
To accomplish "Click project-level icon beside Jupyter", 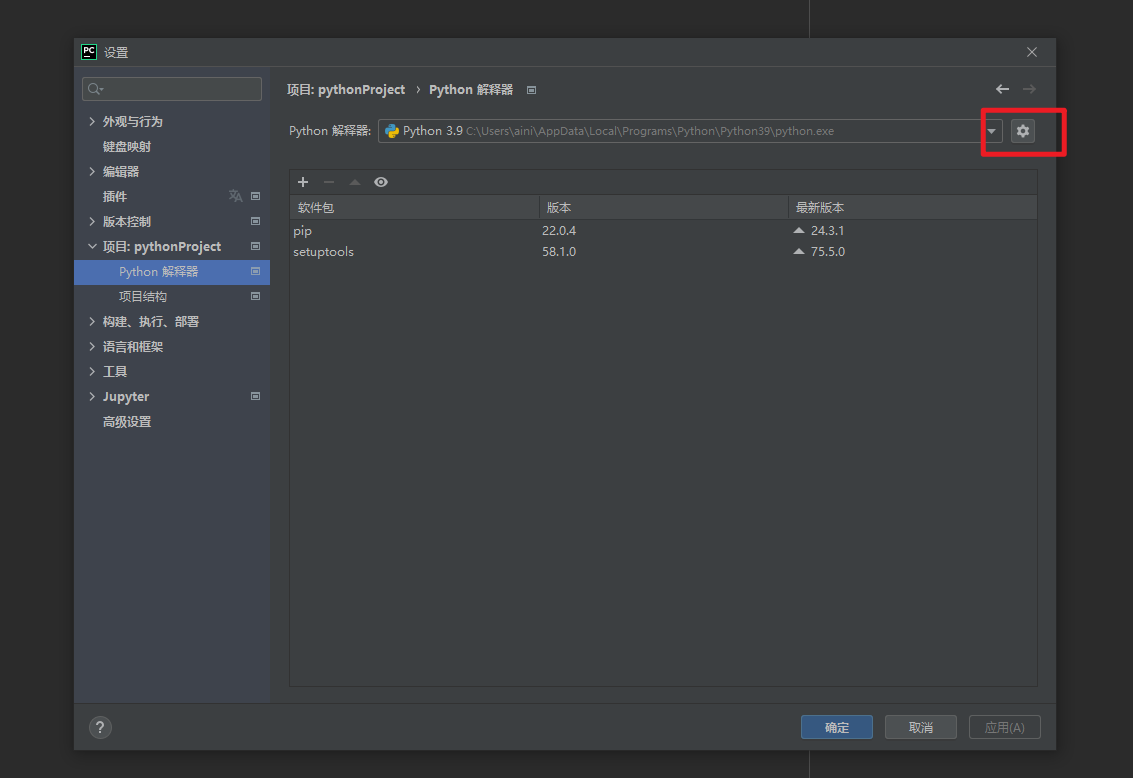I will pyautogui.click(x=255, y=397).
